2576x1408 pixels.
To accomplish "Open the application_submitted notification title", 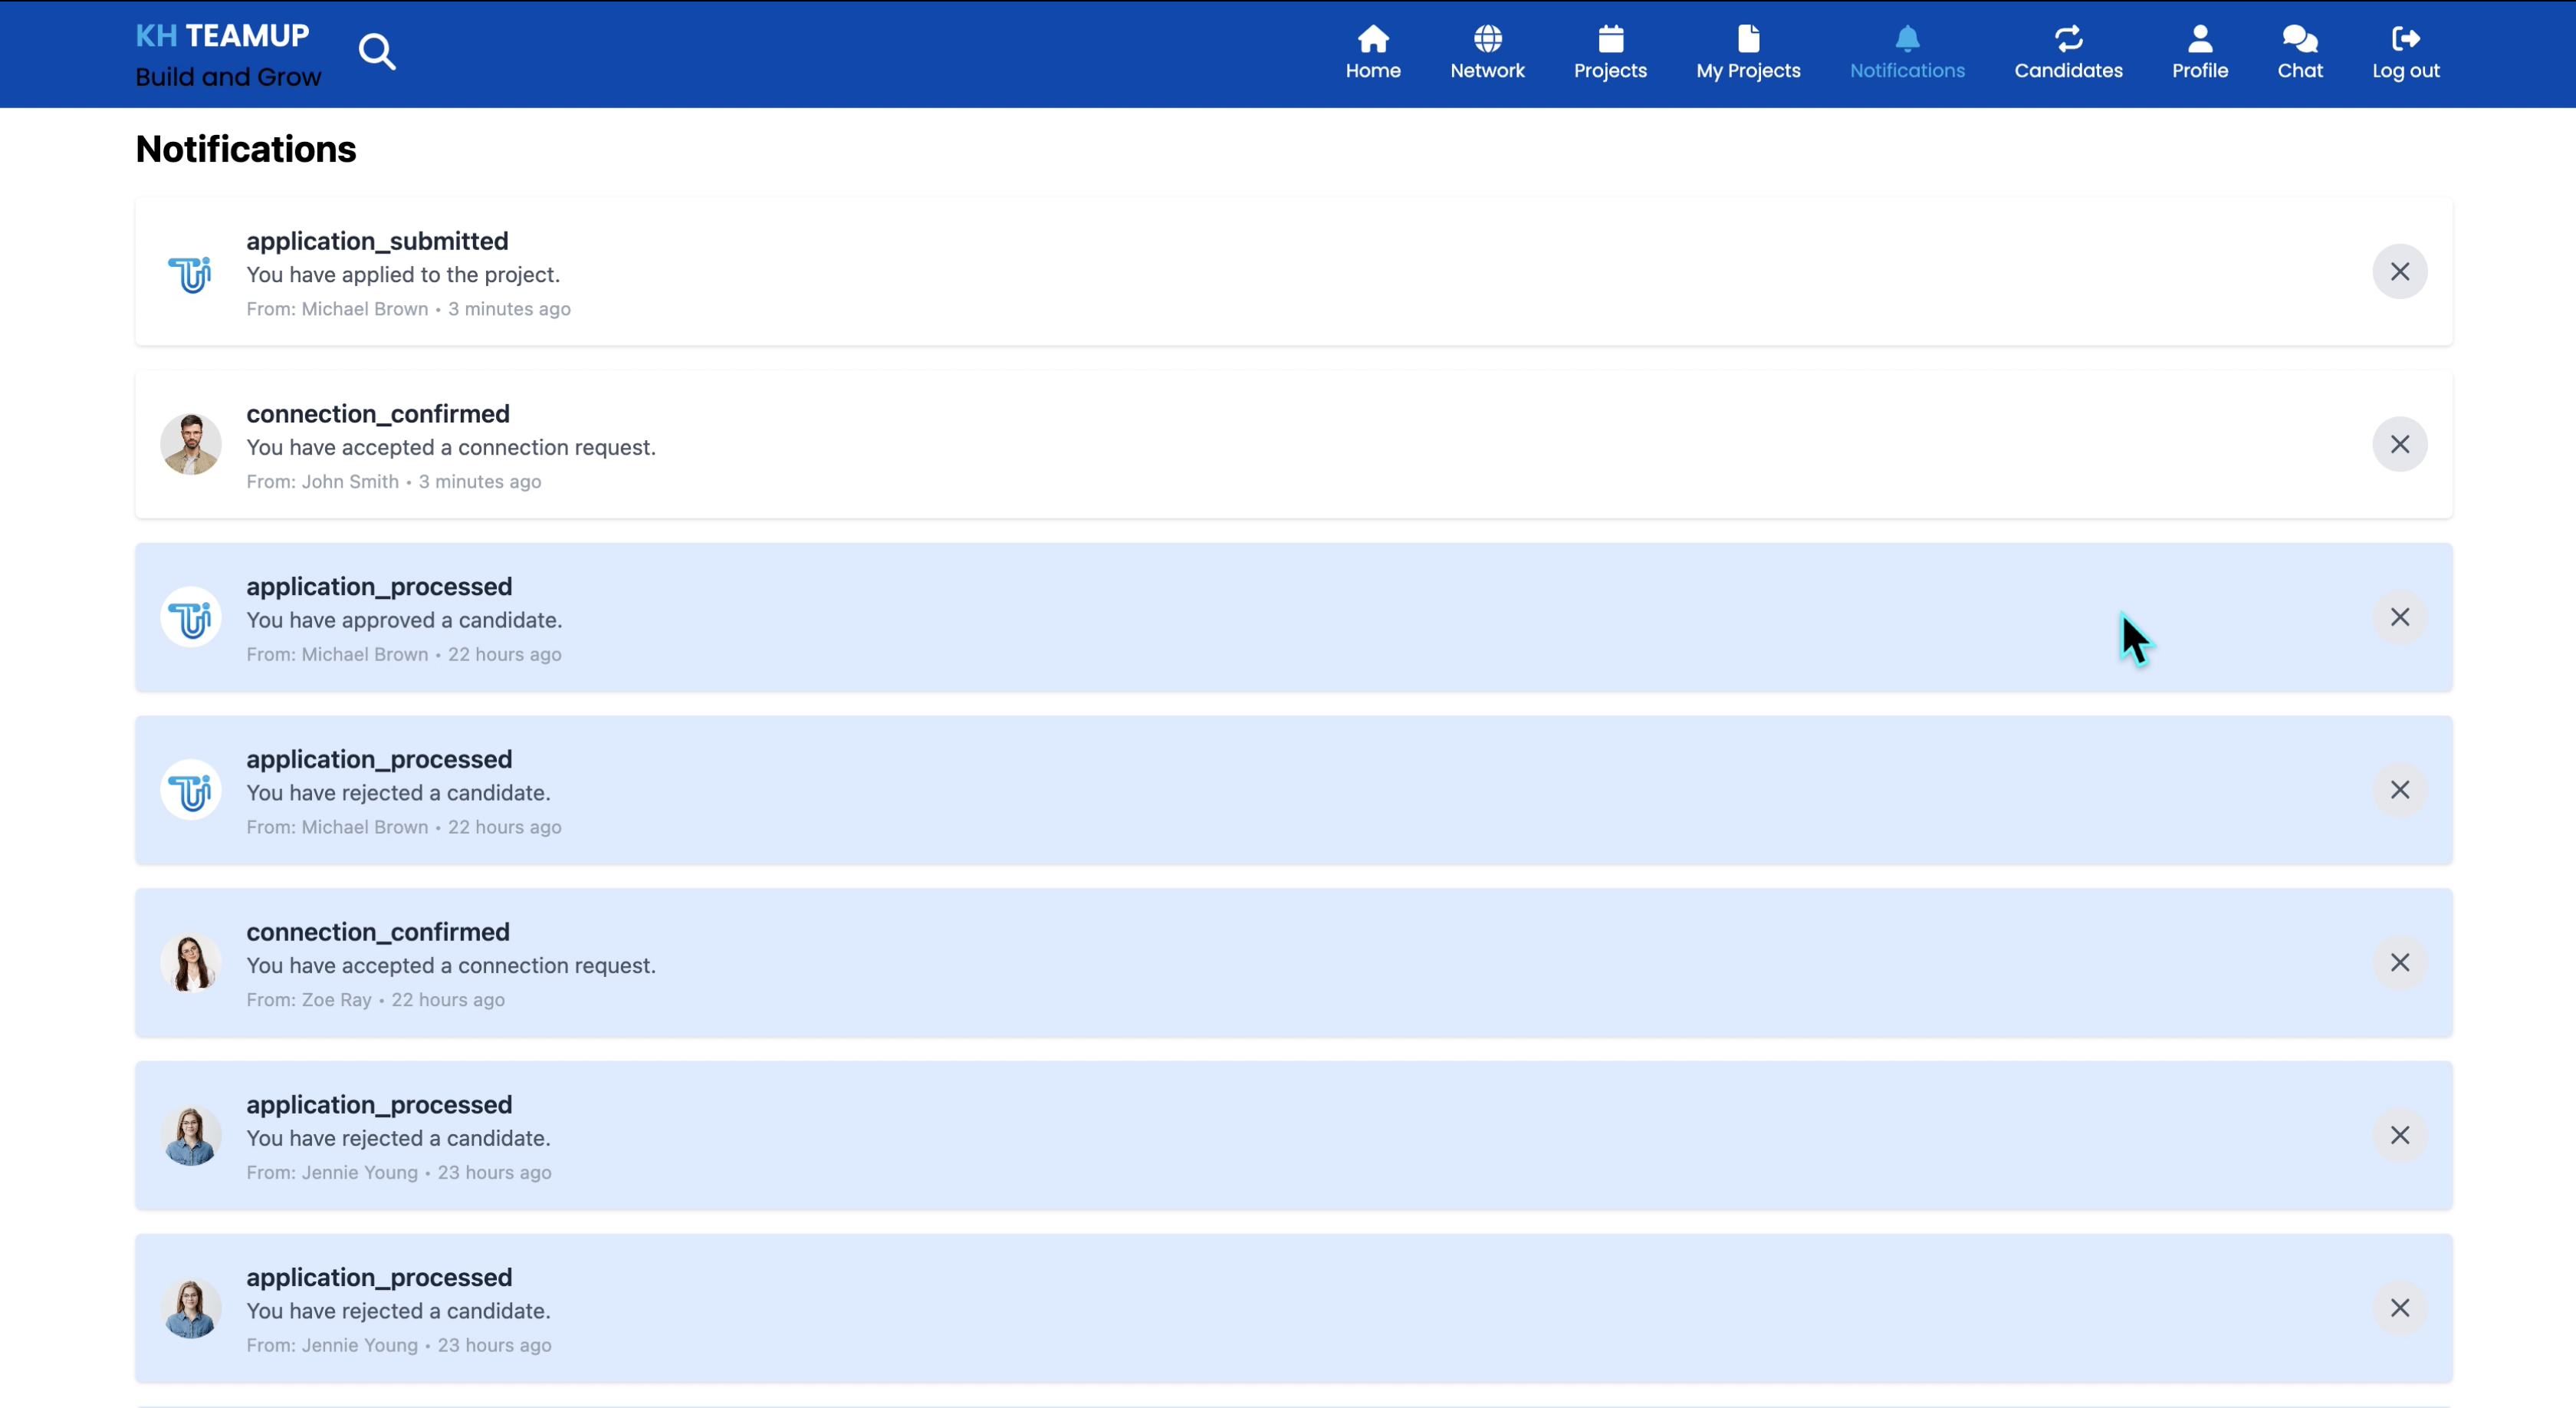I will tap(377, 241).
